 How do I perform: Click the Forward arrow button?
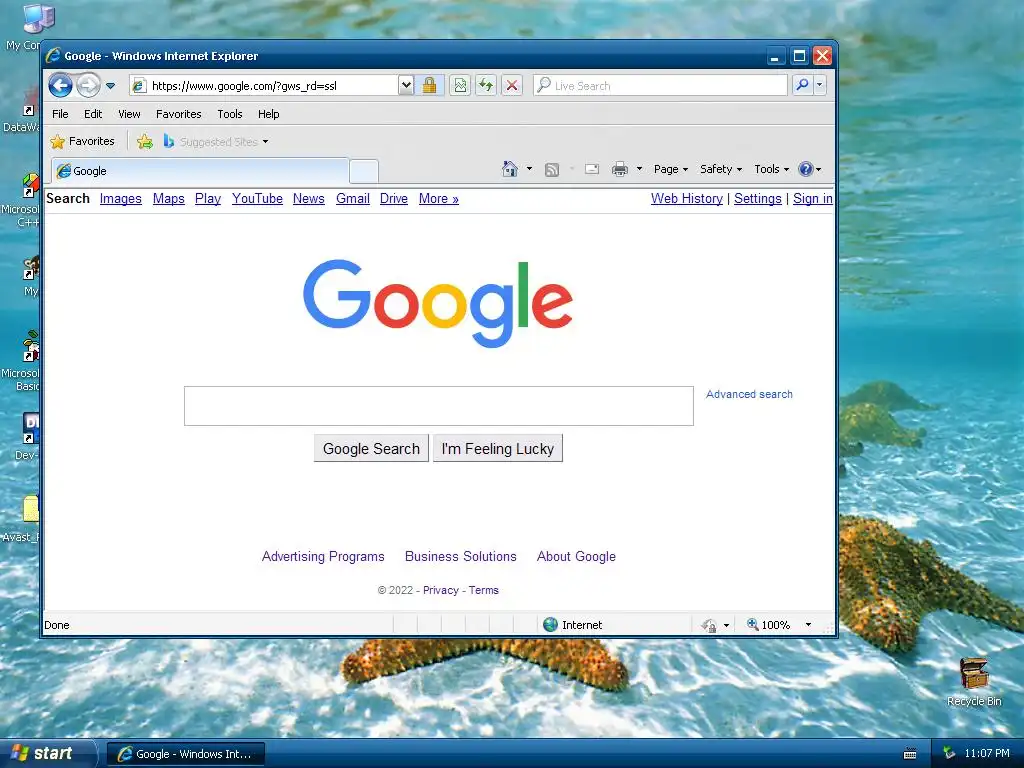88,86
